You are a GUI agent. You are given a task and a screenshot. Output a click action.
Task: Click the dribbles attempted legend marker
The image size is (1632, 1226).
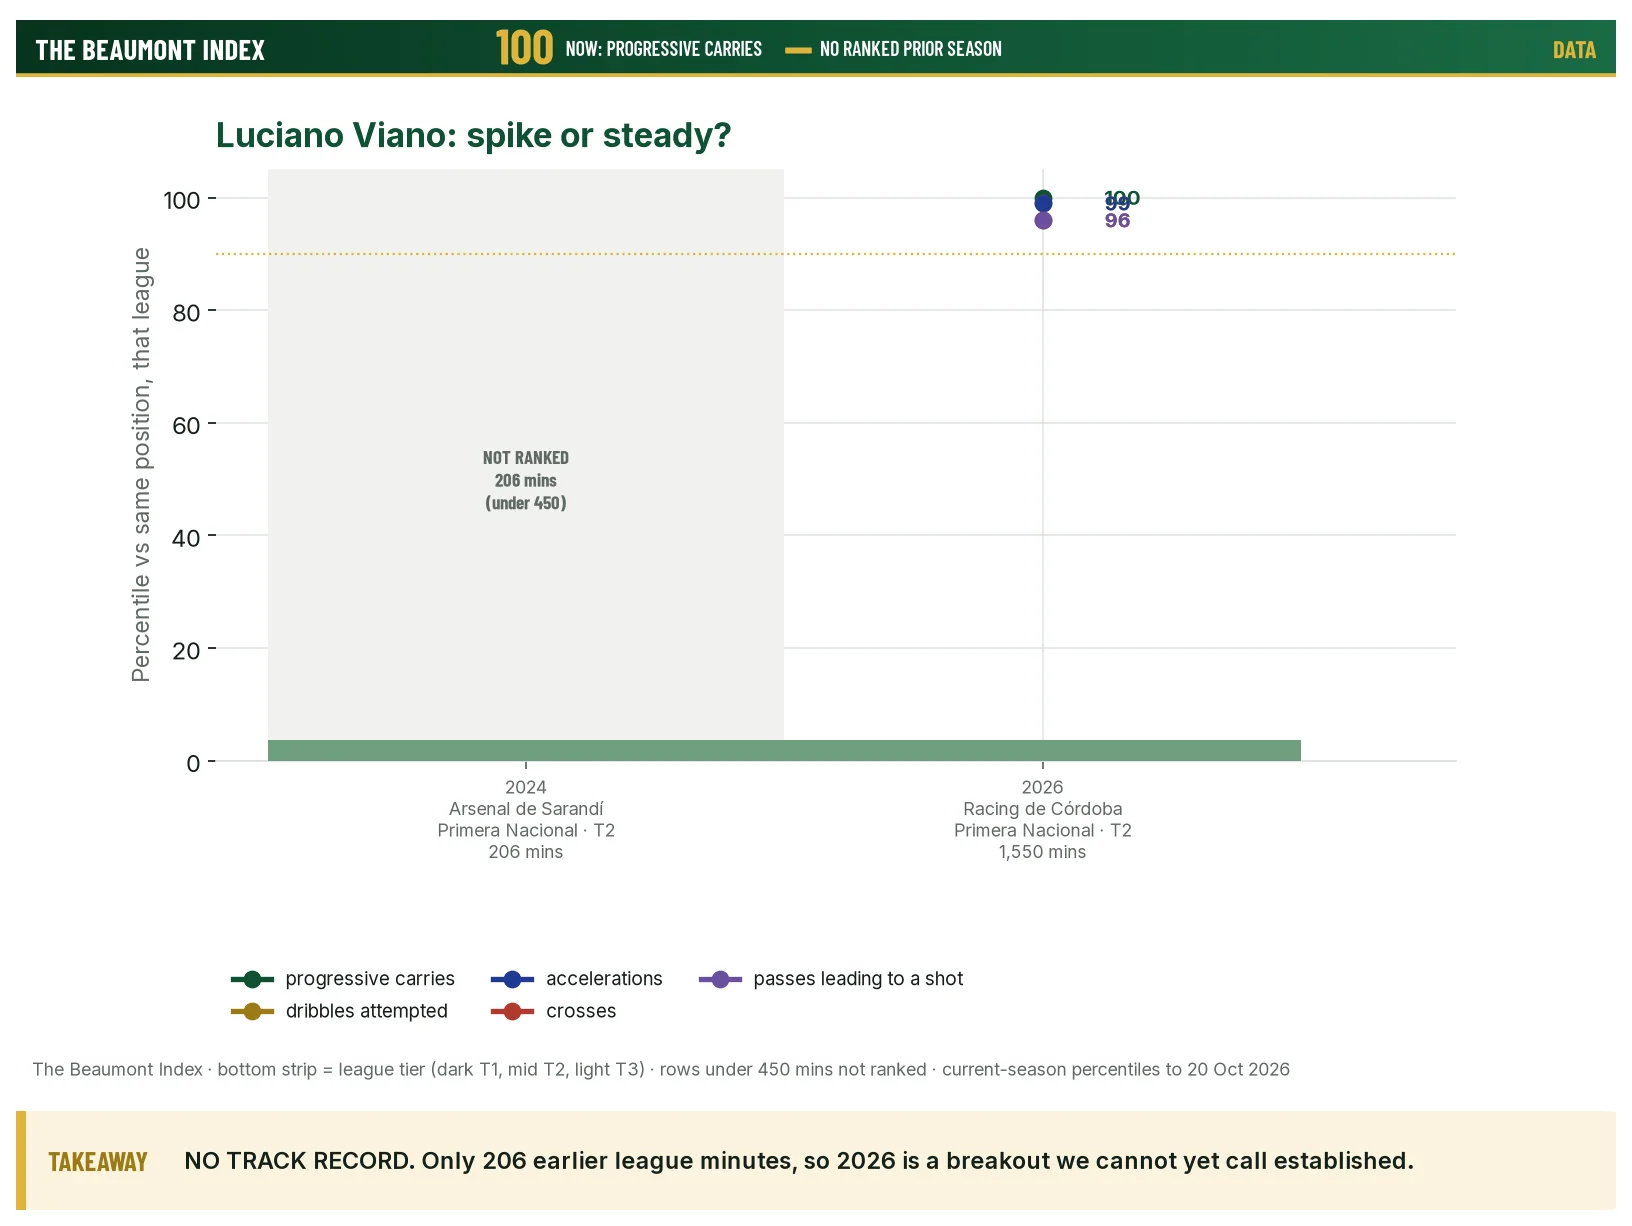pos(252,1011)
